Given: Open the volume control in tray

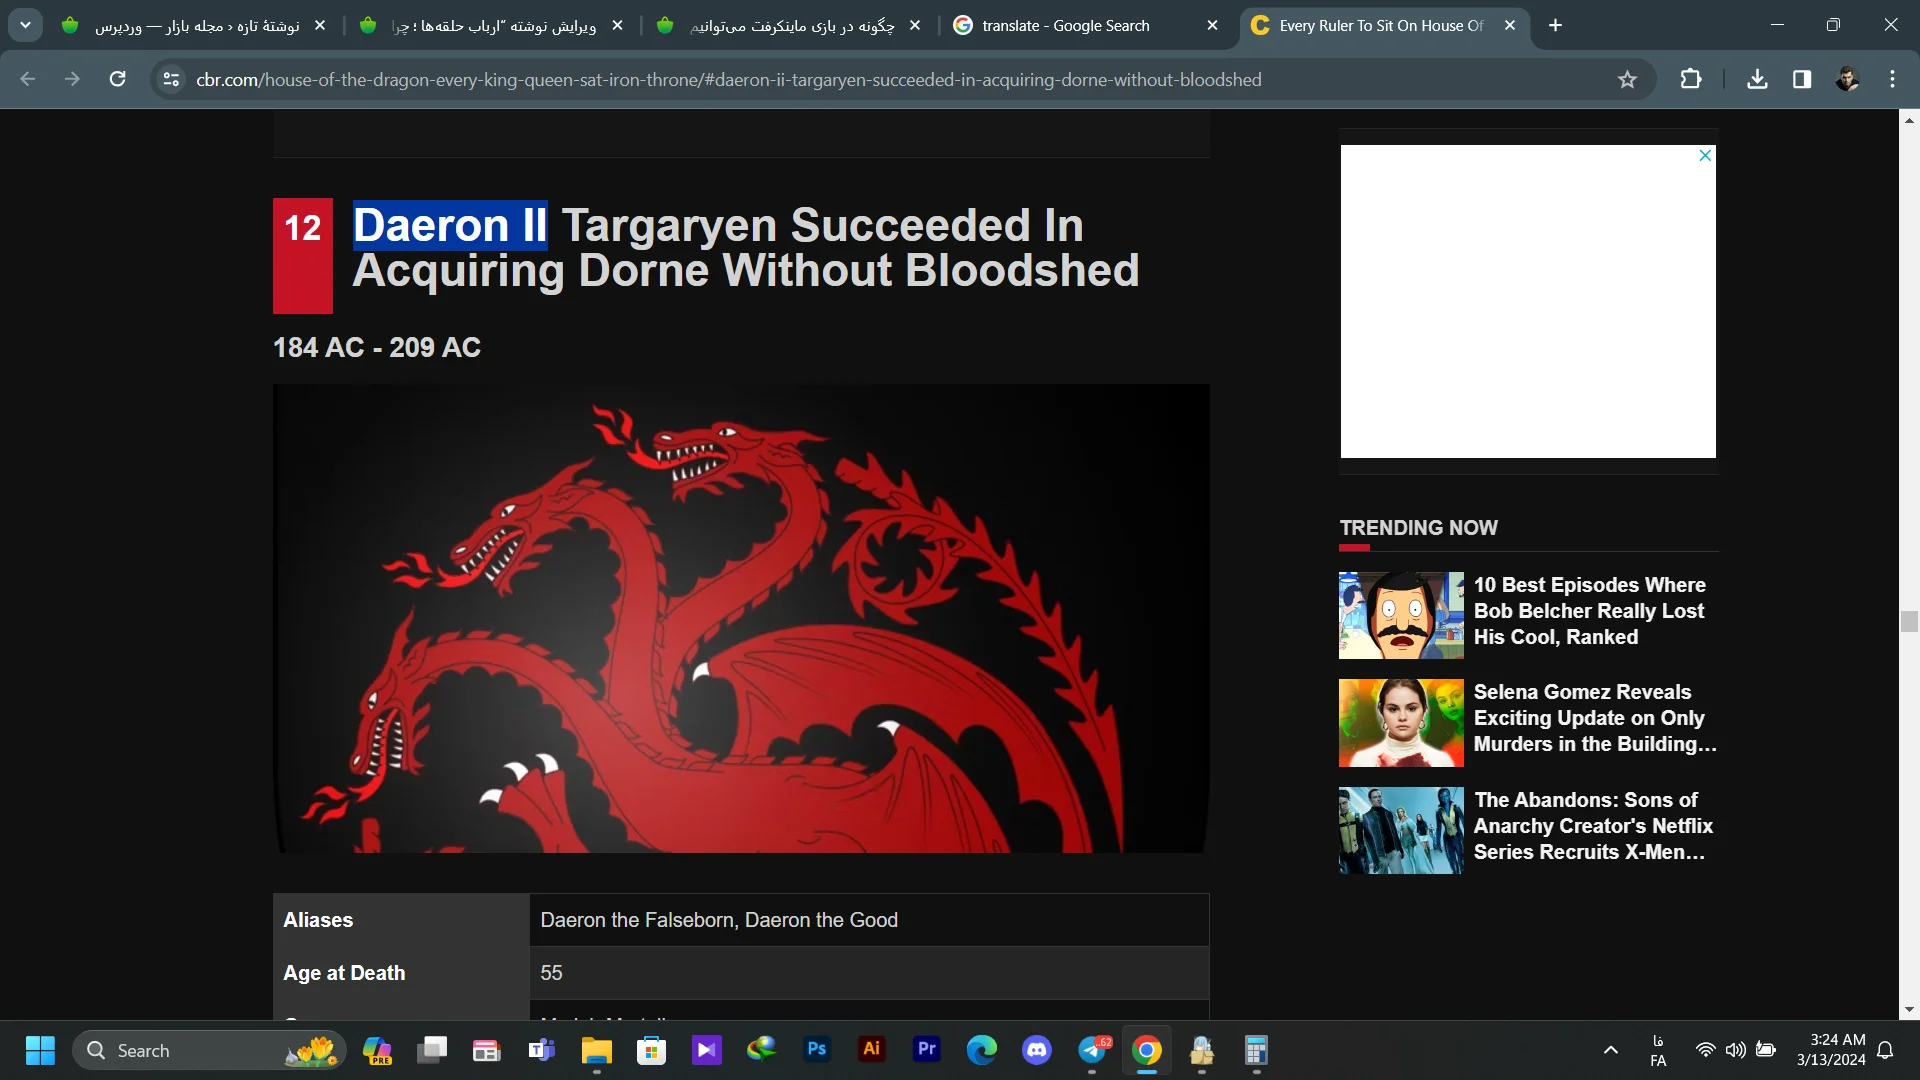Looking at the screenshot, I should click(x=1736, y=1050).
